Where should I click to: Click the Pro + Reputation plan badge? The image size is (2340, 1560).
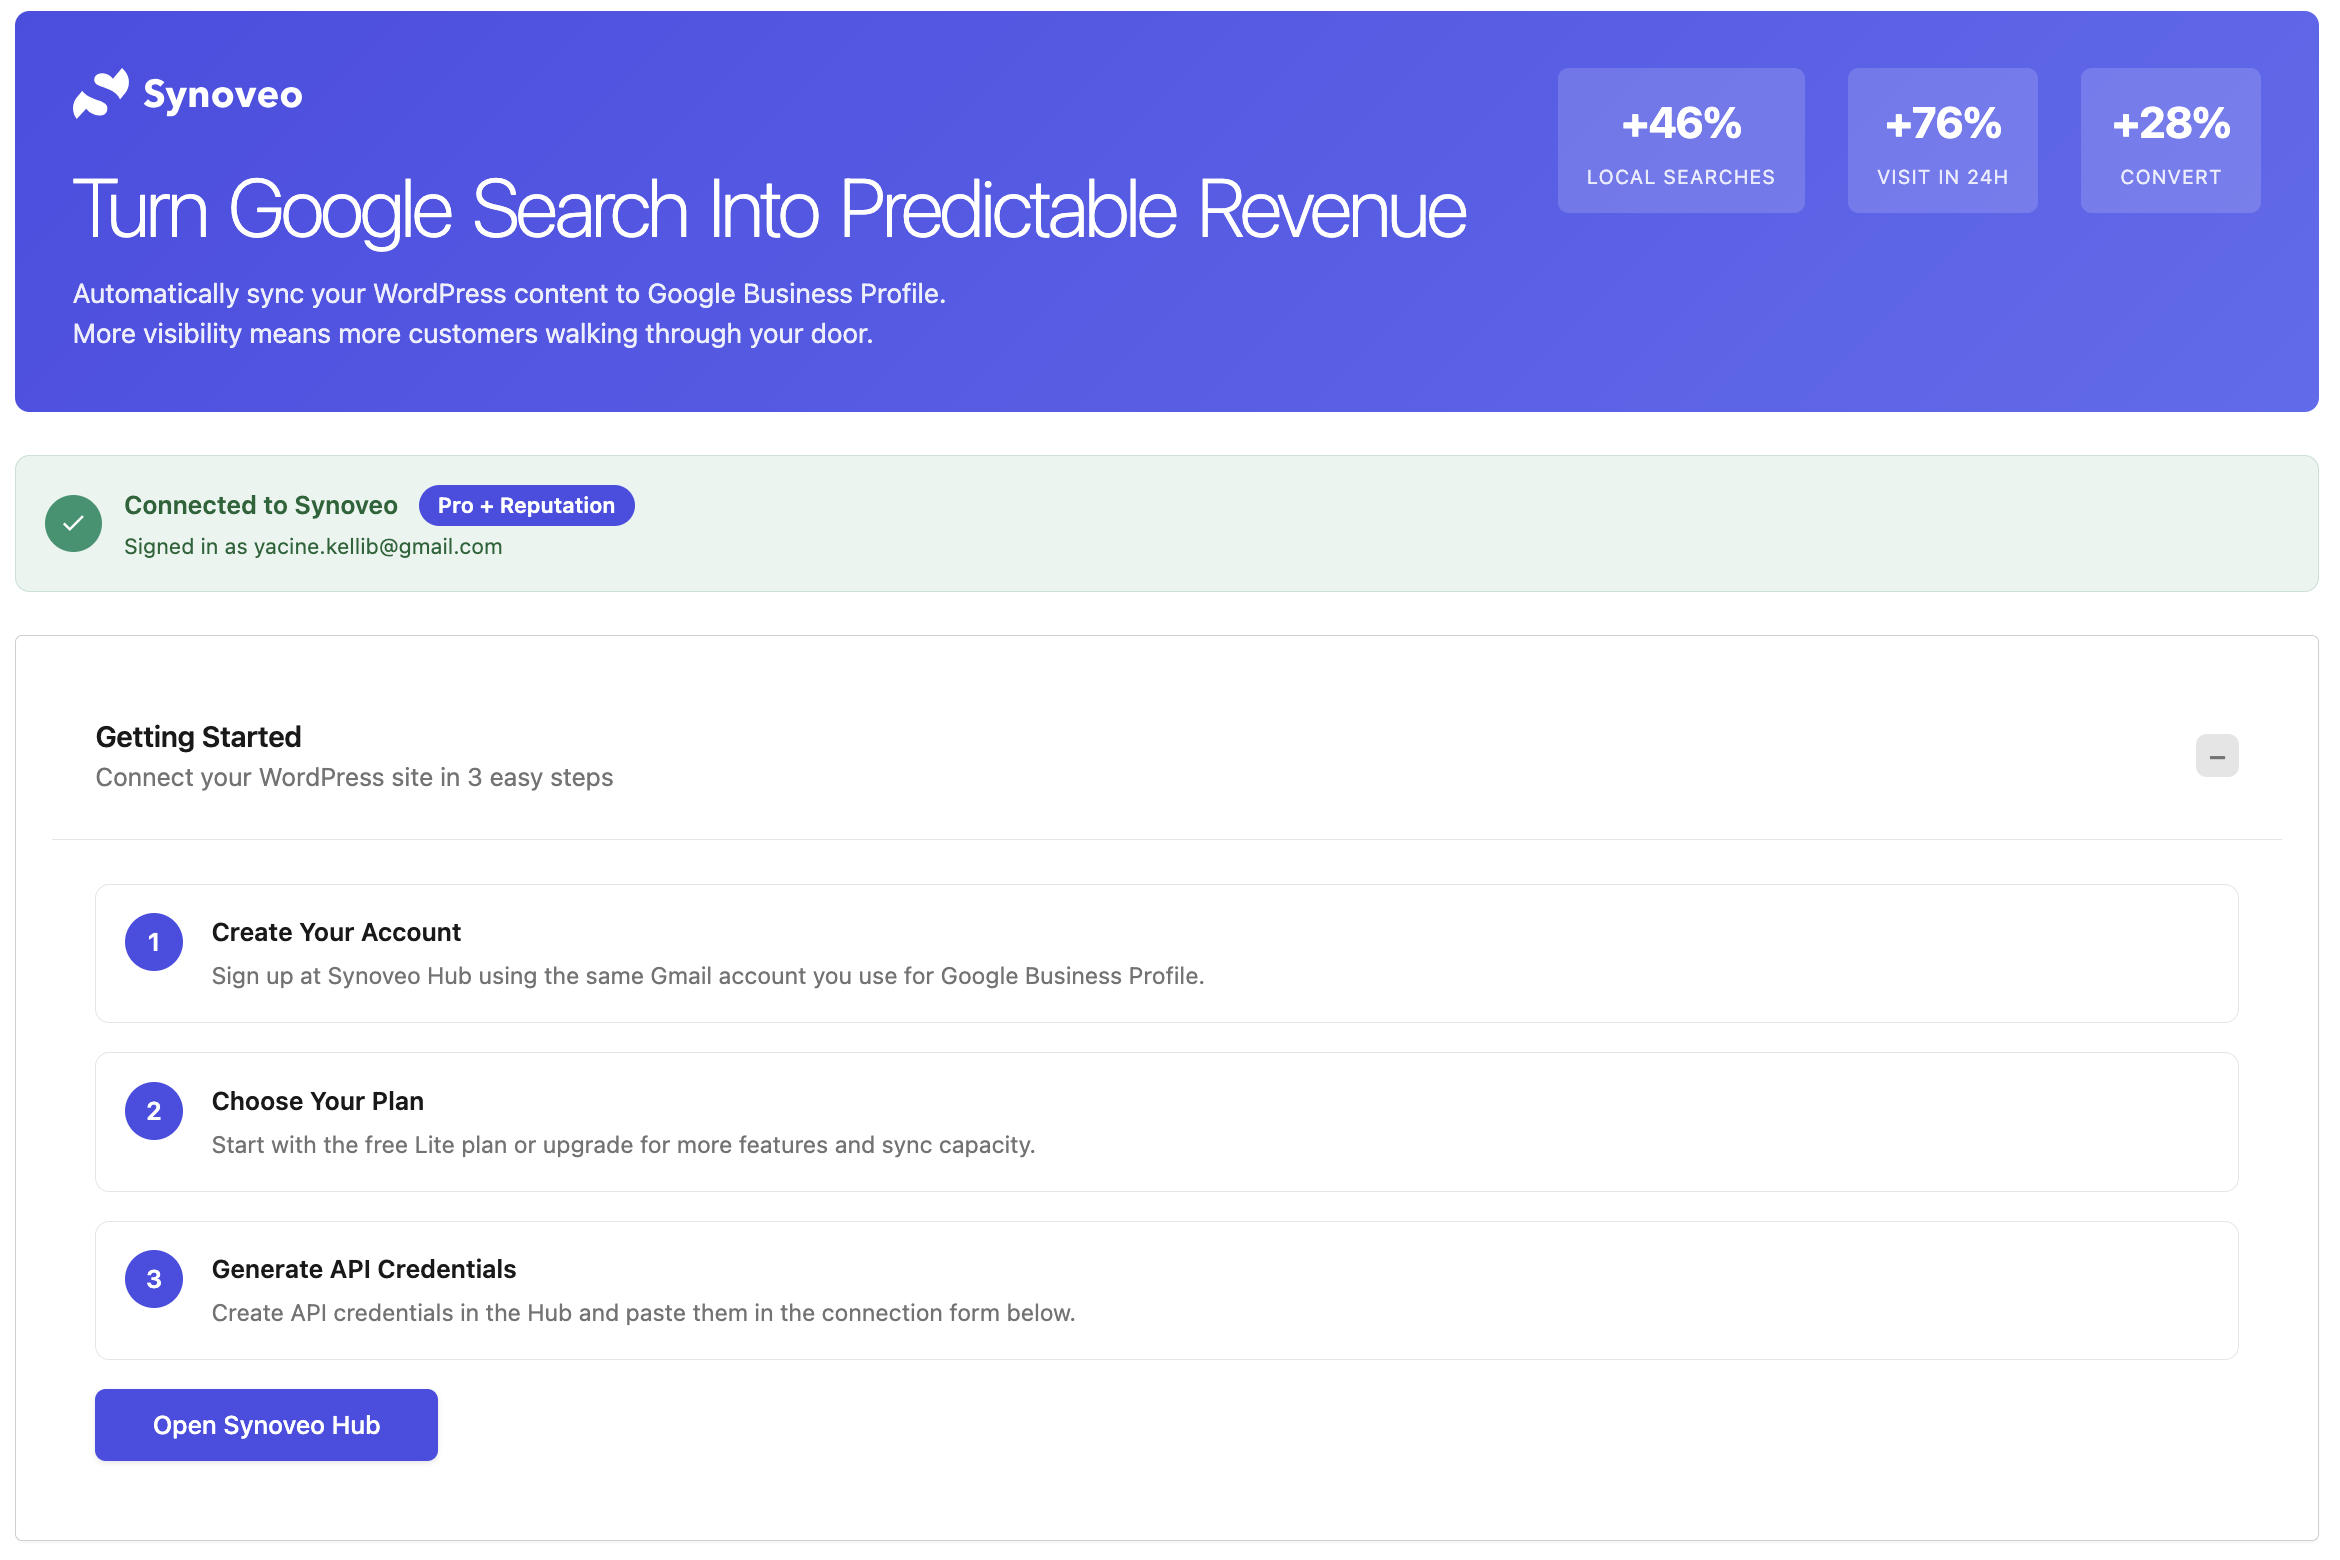[526, 506]
